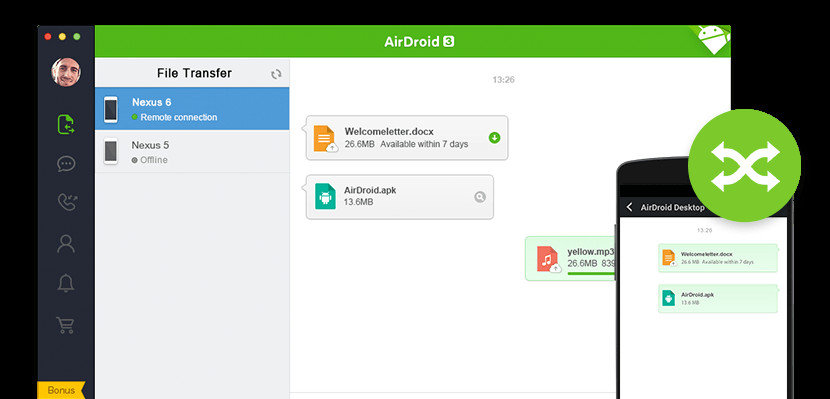Maximize the window with green button
This screenshot has height=399, width=830.
(x=77, y=37)
